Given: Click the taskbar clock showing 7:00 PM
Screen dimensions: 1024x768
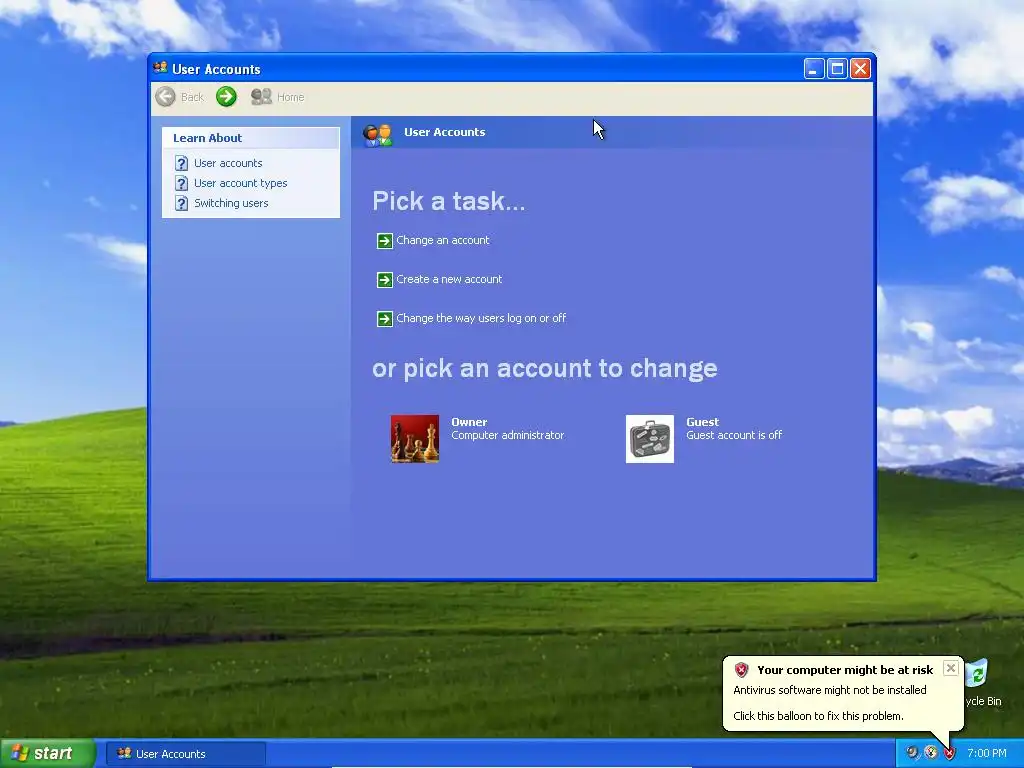Looking at the screenshot, I should (987, 753).
